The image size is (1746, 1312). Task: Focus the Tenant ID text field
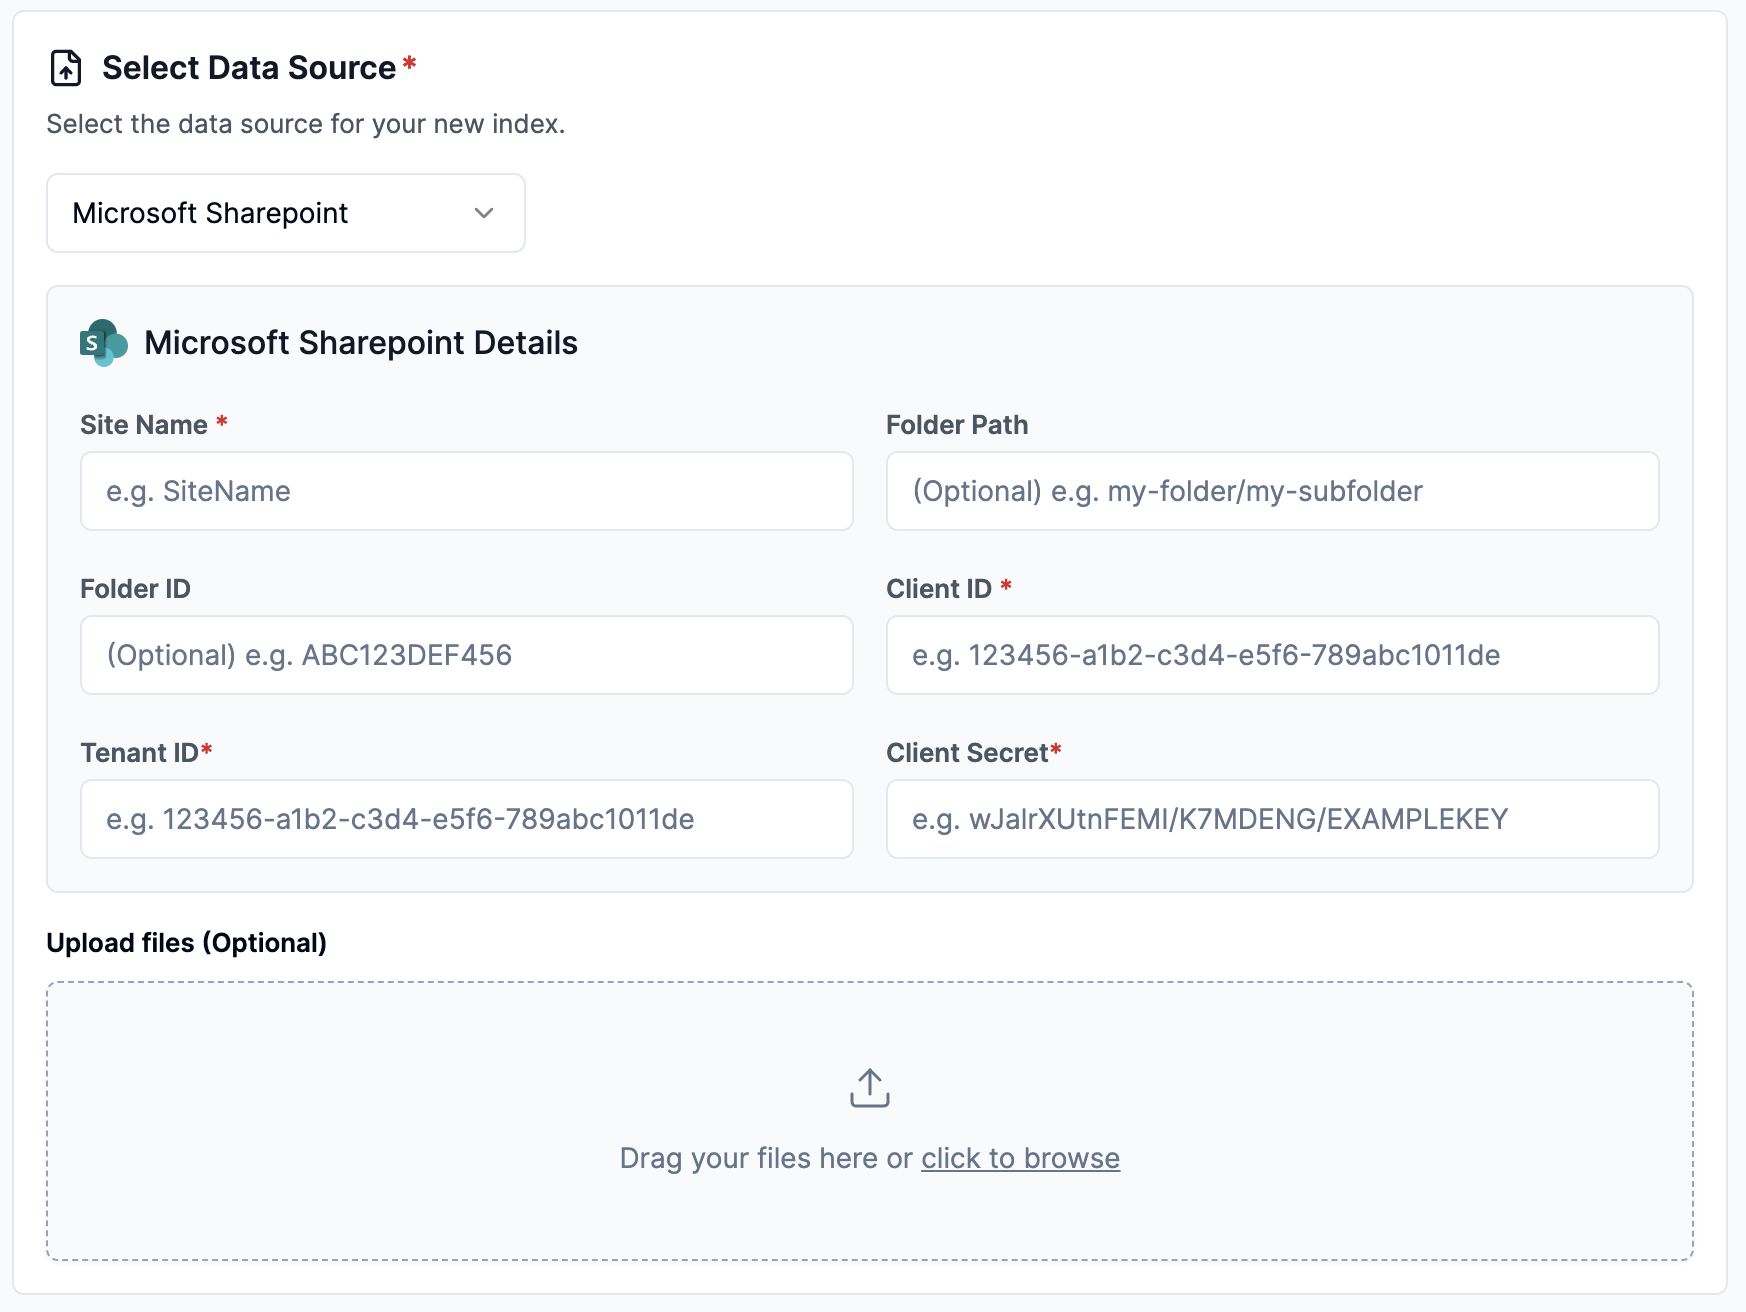coord(466,819)
